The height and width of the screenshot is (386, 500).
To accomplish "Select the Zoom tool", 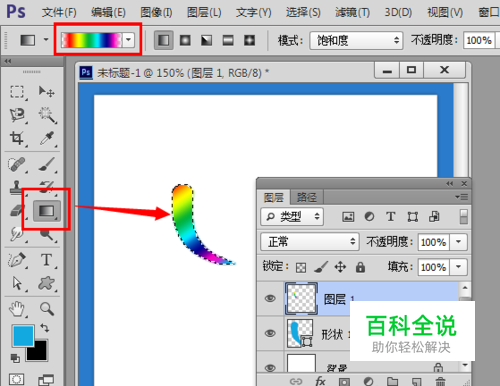I will (x=47, y=309).
